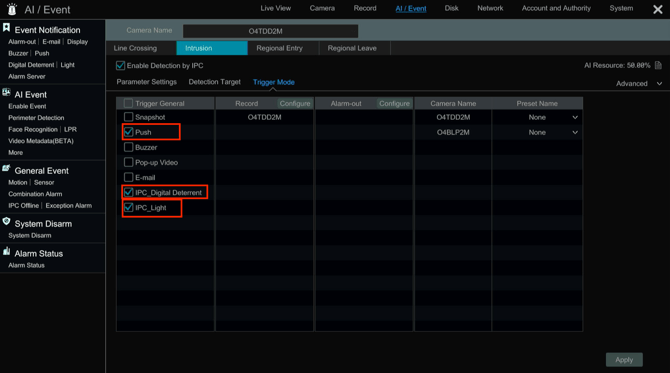Open the Enable Event sidebar link
Image resolution: width=670 pixels, height=373 pixels.
pyautogui.click(x=27, y=106)
